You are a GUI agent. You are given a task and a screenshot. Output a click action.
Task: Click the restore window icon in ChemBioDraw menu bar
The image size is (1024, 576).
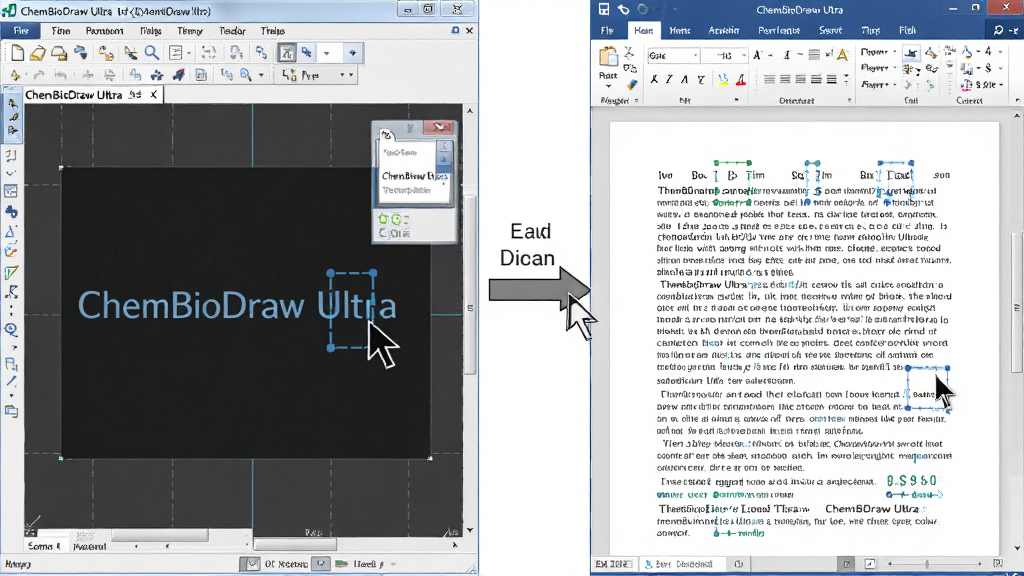tap(455, 31)
